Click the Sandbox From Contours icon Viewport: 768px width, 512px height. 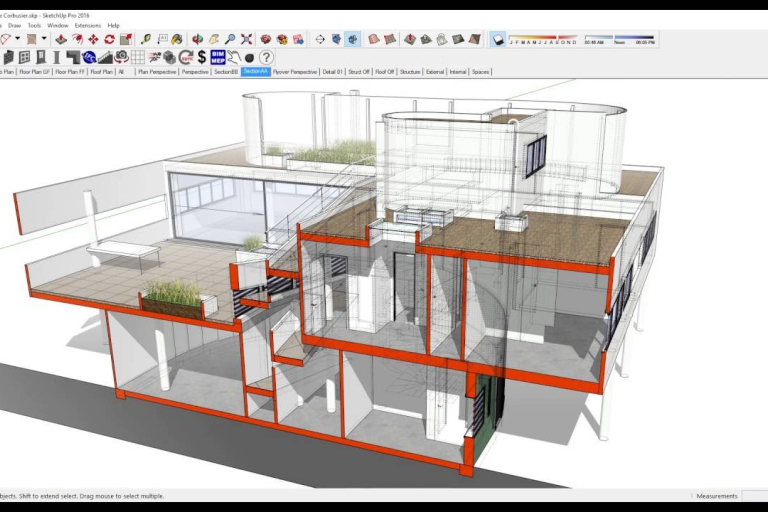click(374, 39)
